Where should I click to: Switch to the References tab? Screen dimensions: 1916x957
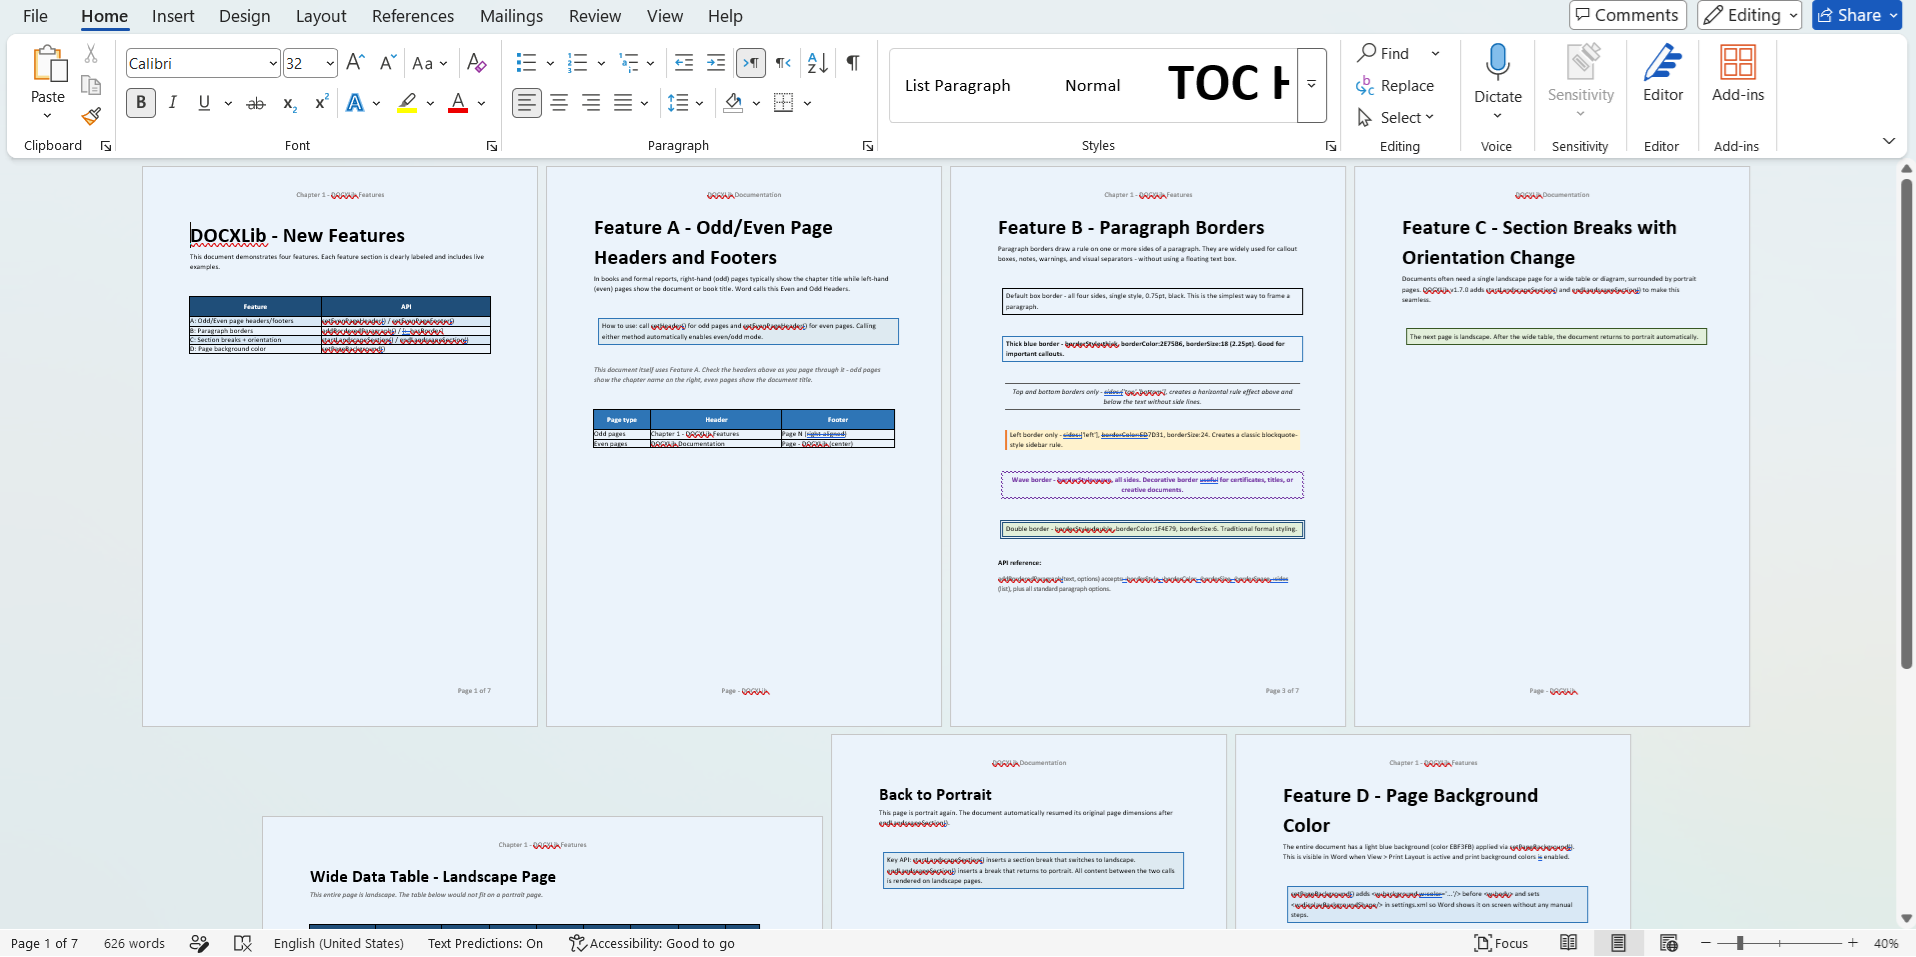coord(413,16)
